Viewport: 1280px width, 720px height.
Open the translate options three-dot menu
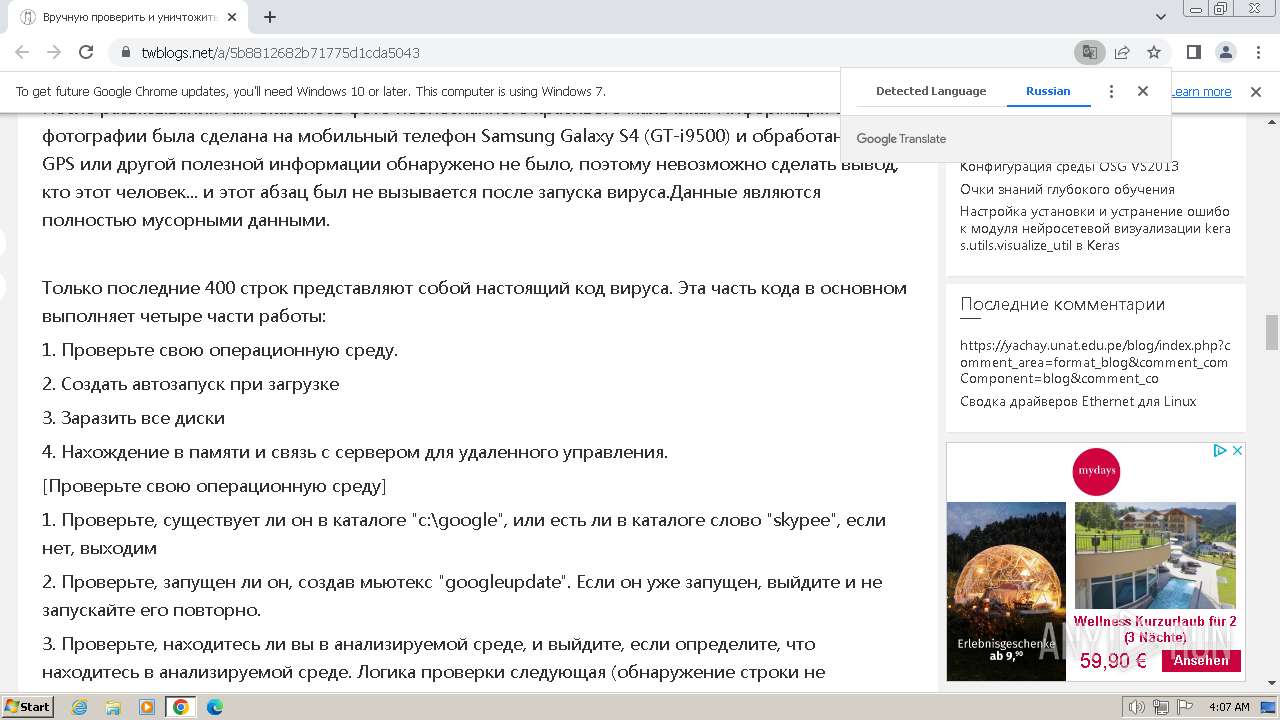point(1111,91)
